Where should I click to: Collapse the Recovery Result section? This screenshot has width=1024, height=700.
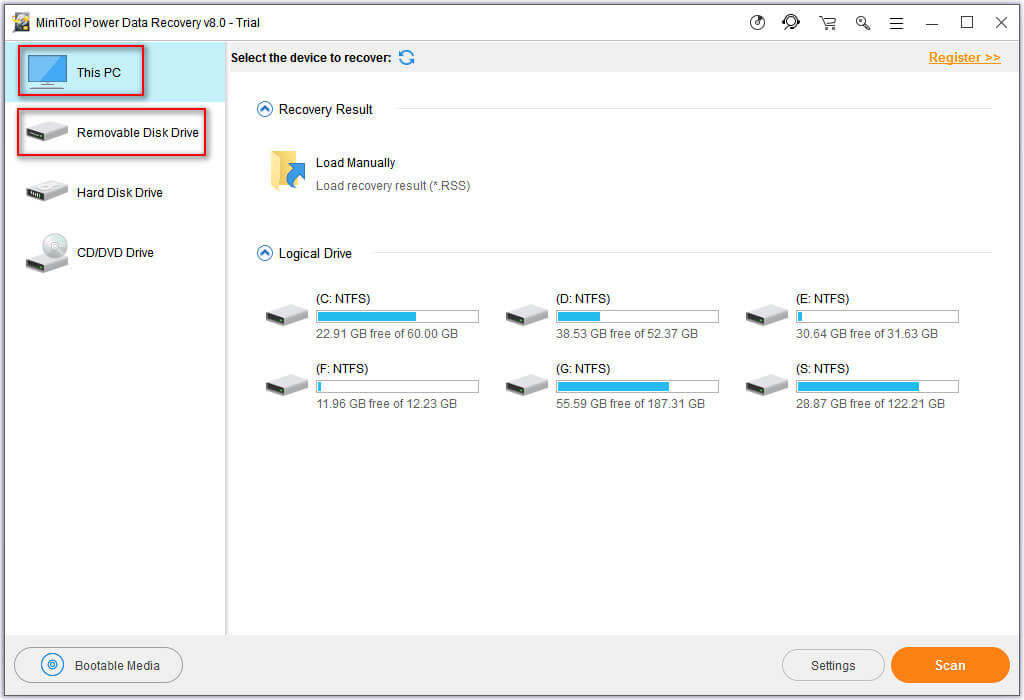click(x=264, y=109)
